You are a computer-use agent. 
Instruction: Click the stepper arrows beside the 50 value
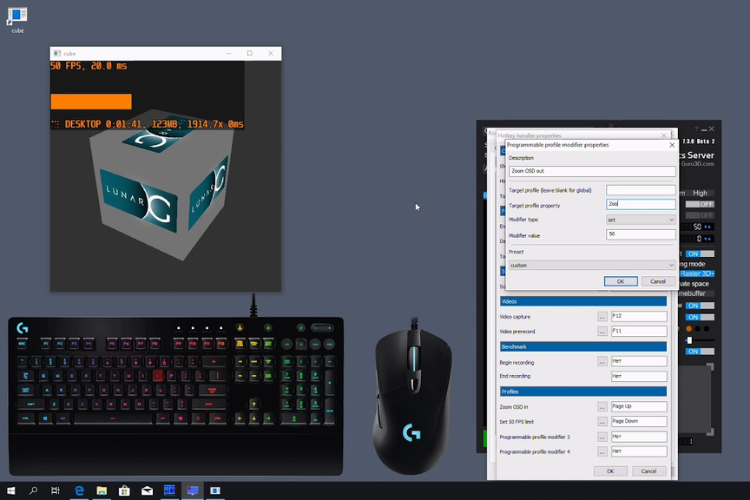click(708, 227)
